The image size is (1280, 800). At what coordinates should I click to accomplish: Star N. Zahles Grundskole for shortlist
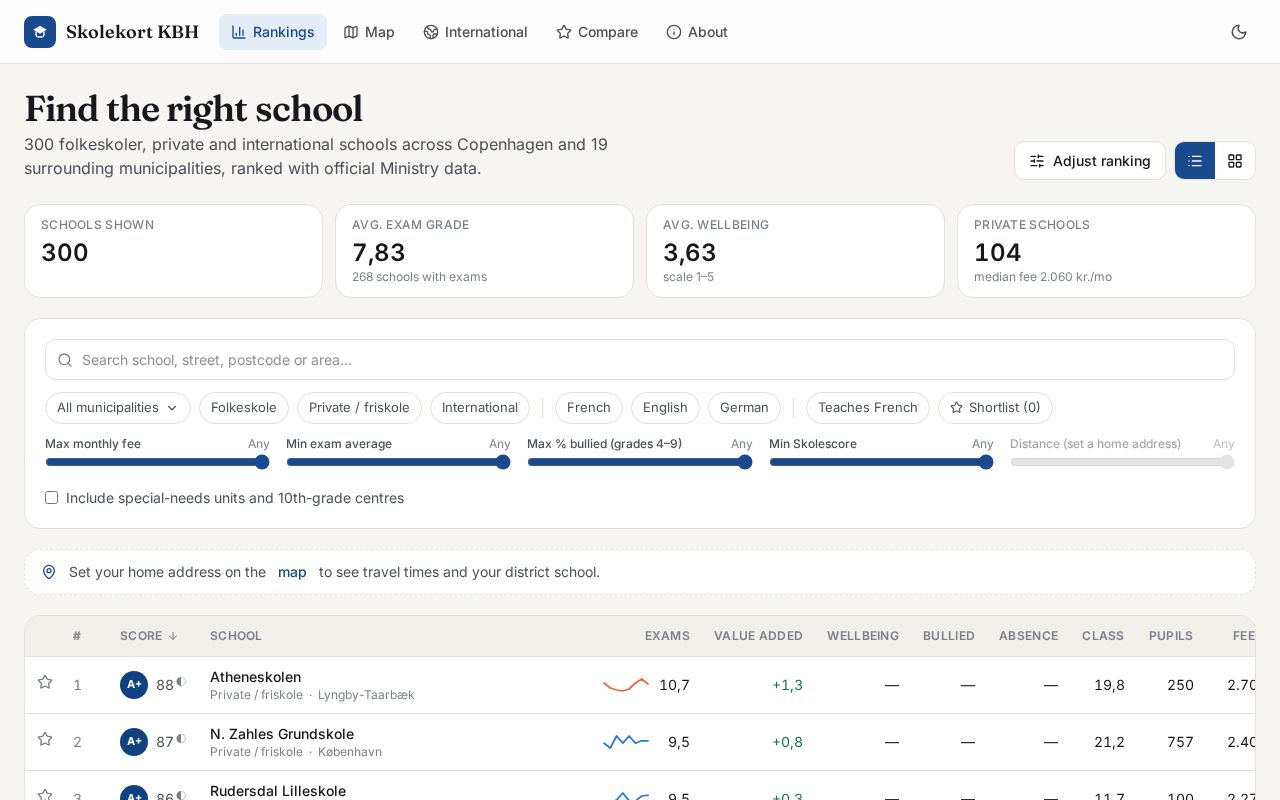coord(45,740)
